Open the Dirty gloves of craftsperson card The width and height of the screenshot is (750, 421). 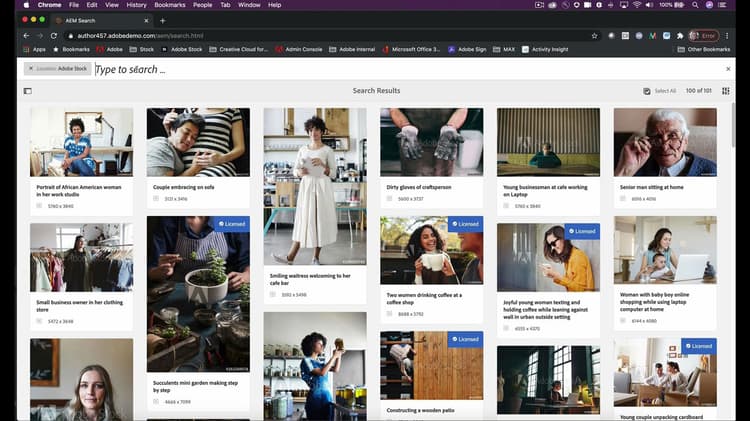[431, 142]
